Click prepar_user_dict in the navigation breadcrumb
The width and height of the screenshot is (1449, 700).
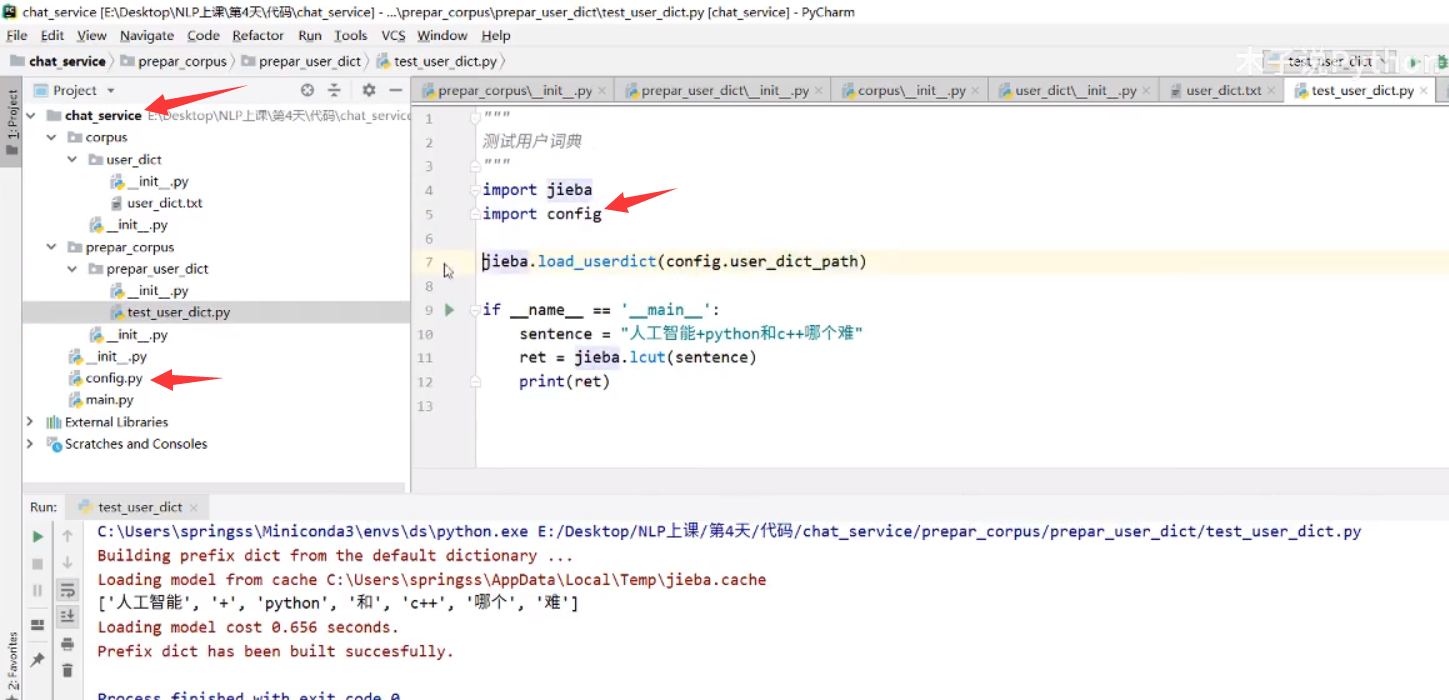pyautogui.click(x=301, y=61)
